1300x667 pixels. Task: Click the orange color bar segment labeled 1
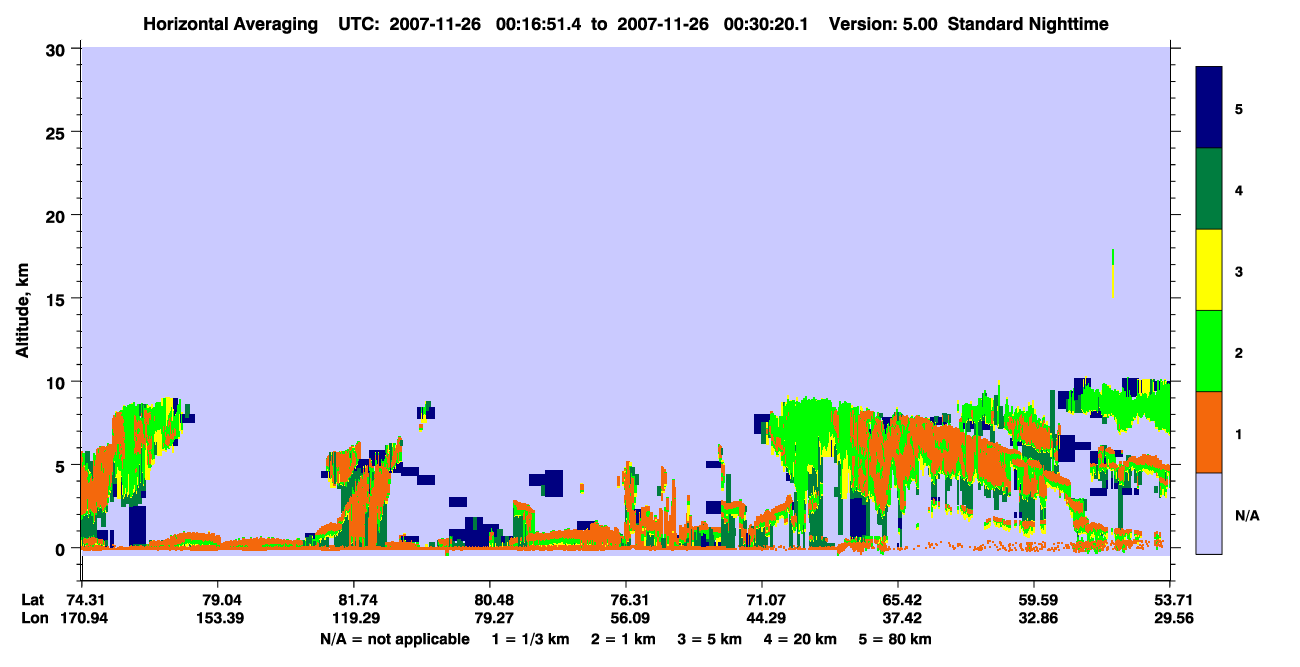(1209, 432)
